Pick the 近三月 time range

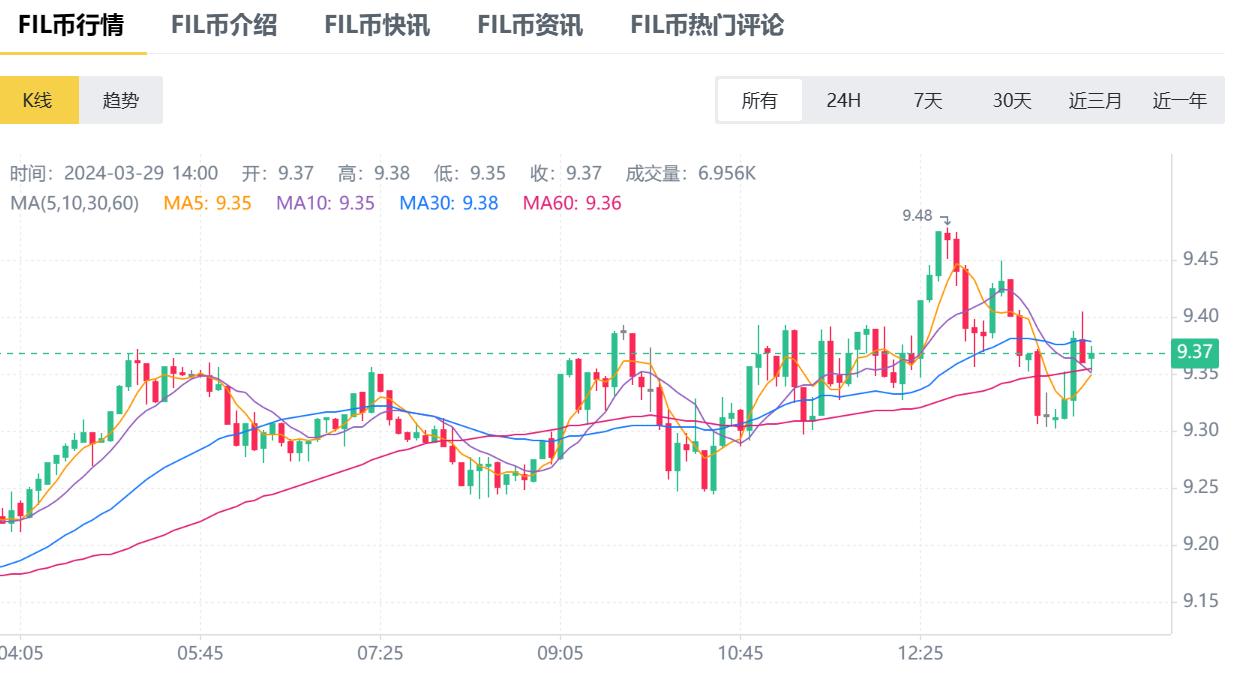(x=1096, y=100)
